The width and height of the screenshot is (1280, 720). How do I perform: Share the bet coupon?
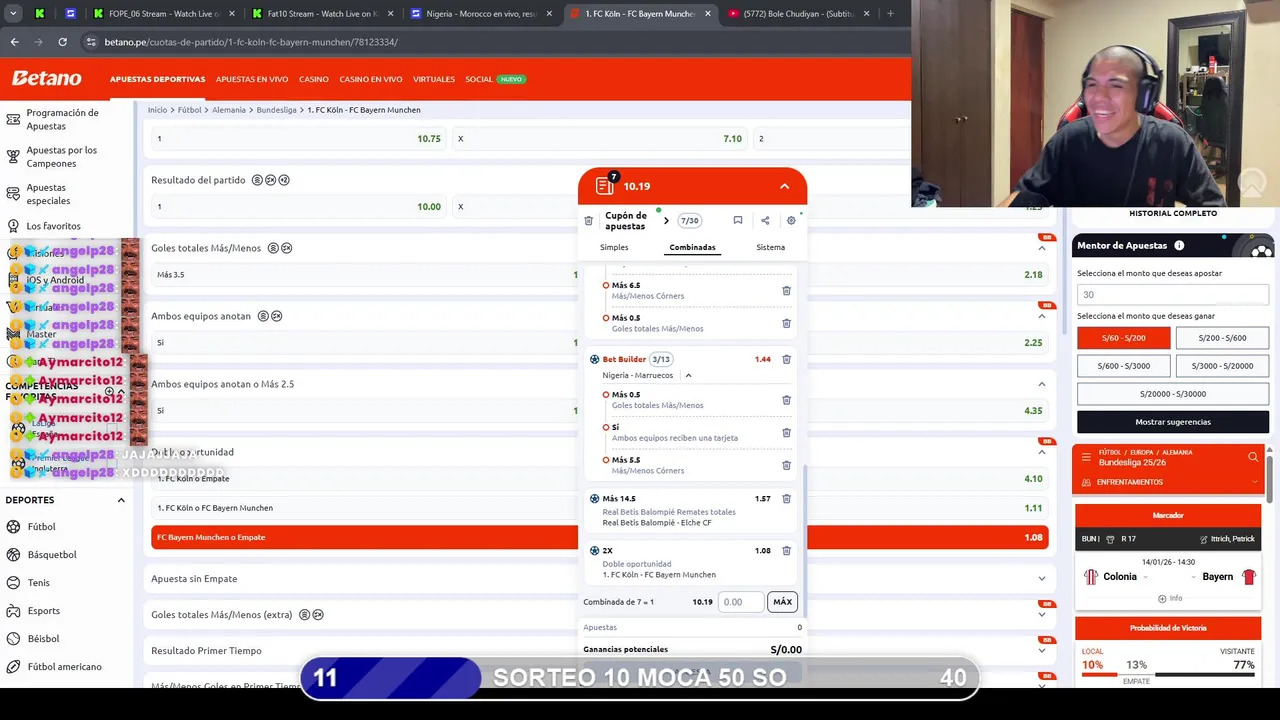point(765,221)
